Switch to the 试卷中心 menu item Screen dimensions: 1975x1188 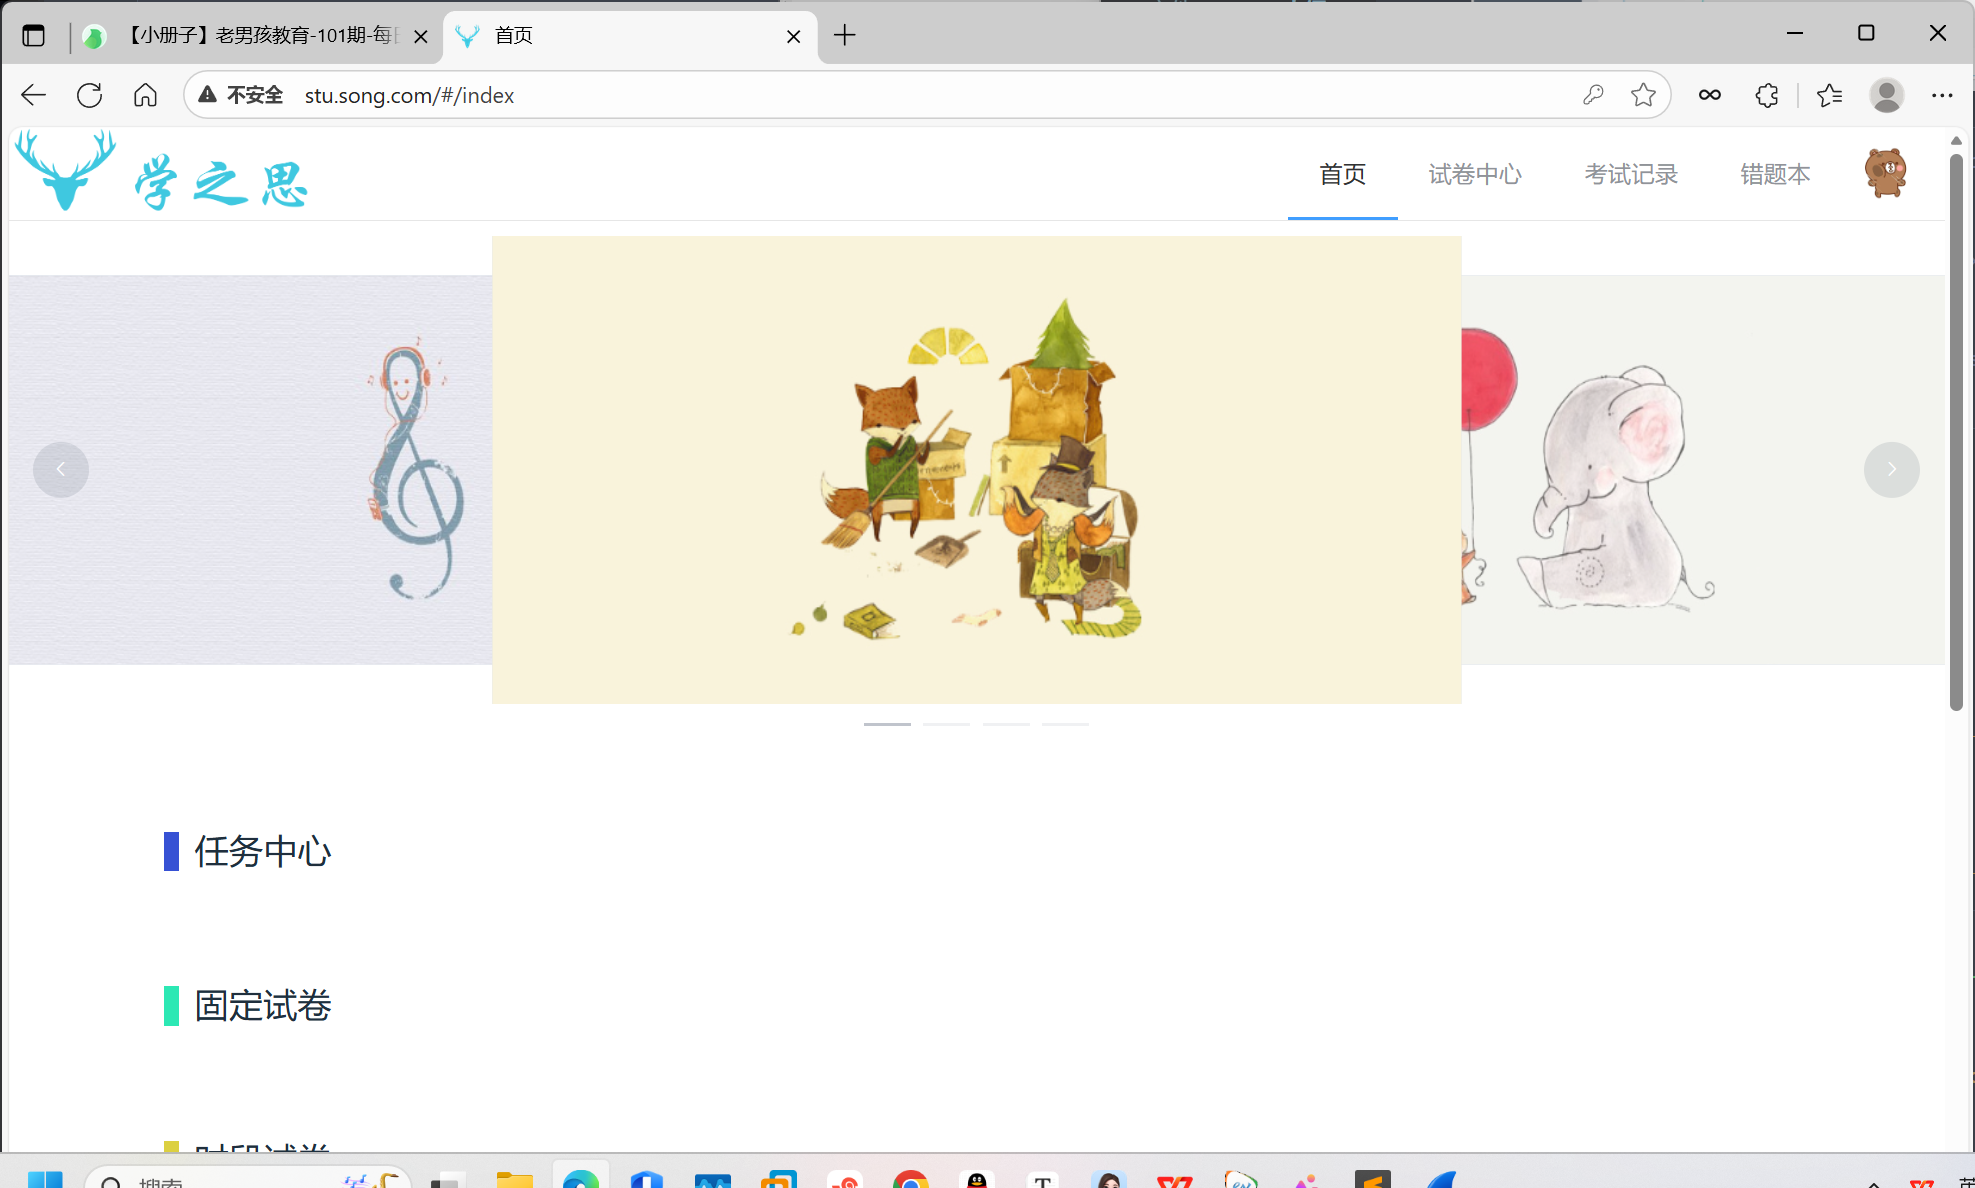tap(1474, 174)
